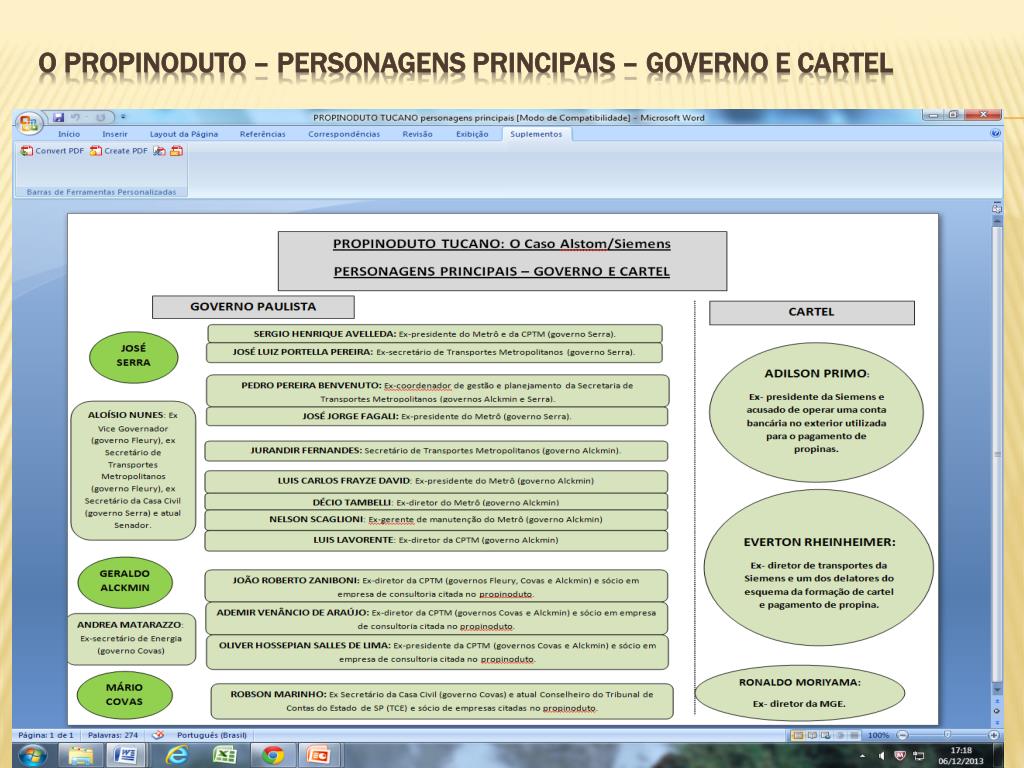Click the volume speaker tray icon

(881, 756)
